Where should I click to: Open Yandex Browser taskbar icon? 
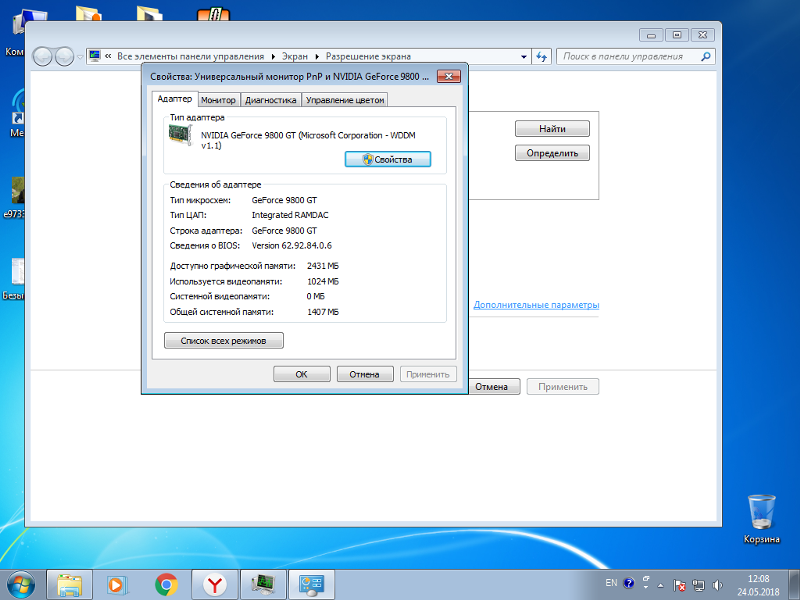pos(215,585)
